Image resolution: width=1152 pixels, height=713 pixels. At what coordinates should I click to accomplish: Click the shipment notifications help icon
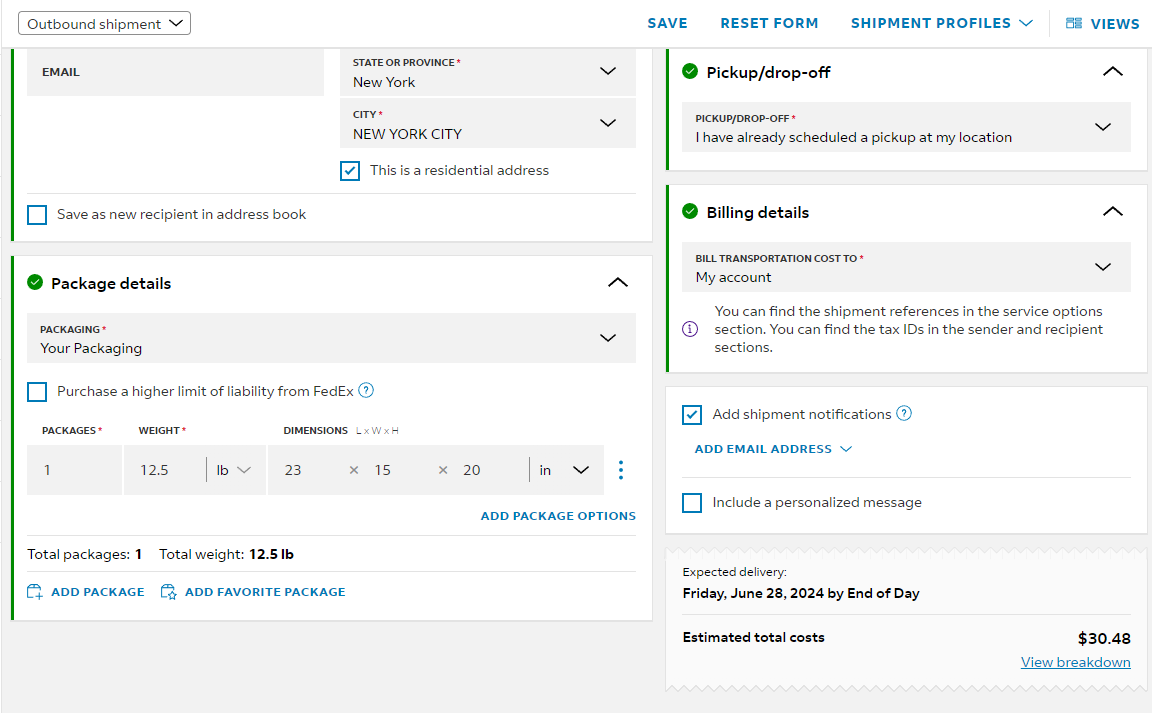click(x=904, y=413)
